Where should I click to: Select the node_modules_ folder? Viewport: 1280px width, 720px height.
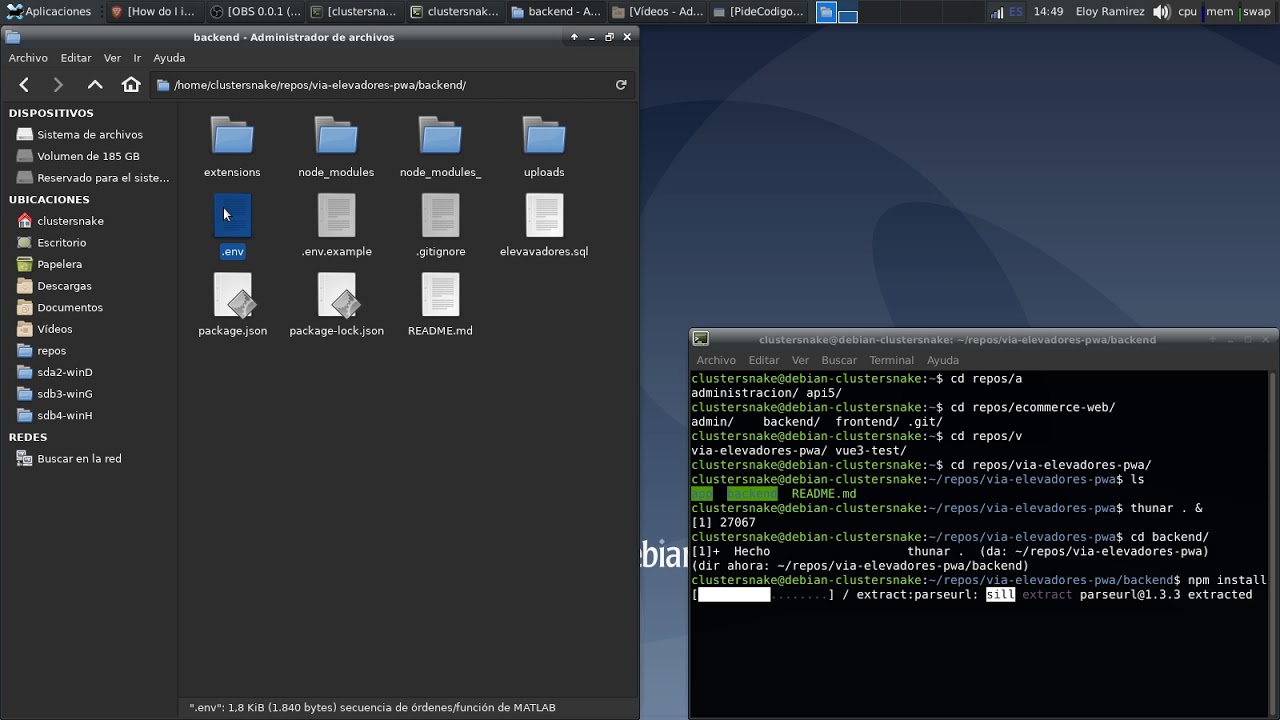pos(440,146)
